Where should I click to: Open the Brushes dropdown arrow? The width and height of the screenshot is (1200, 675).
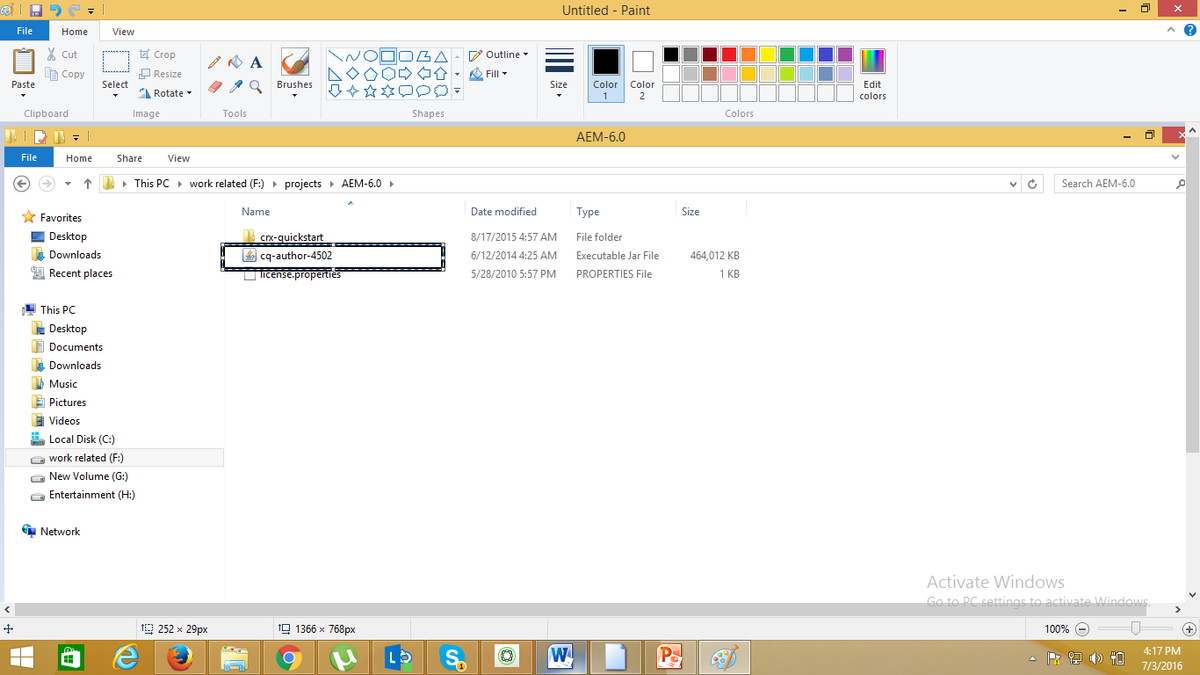(294, 96)
